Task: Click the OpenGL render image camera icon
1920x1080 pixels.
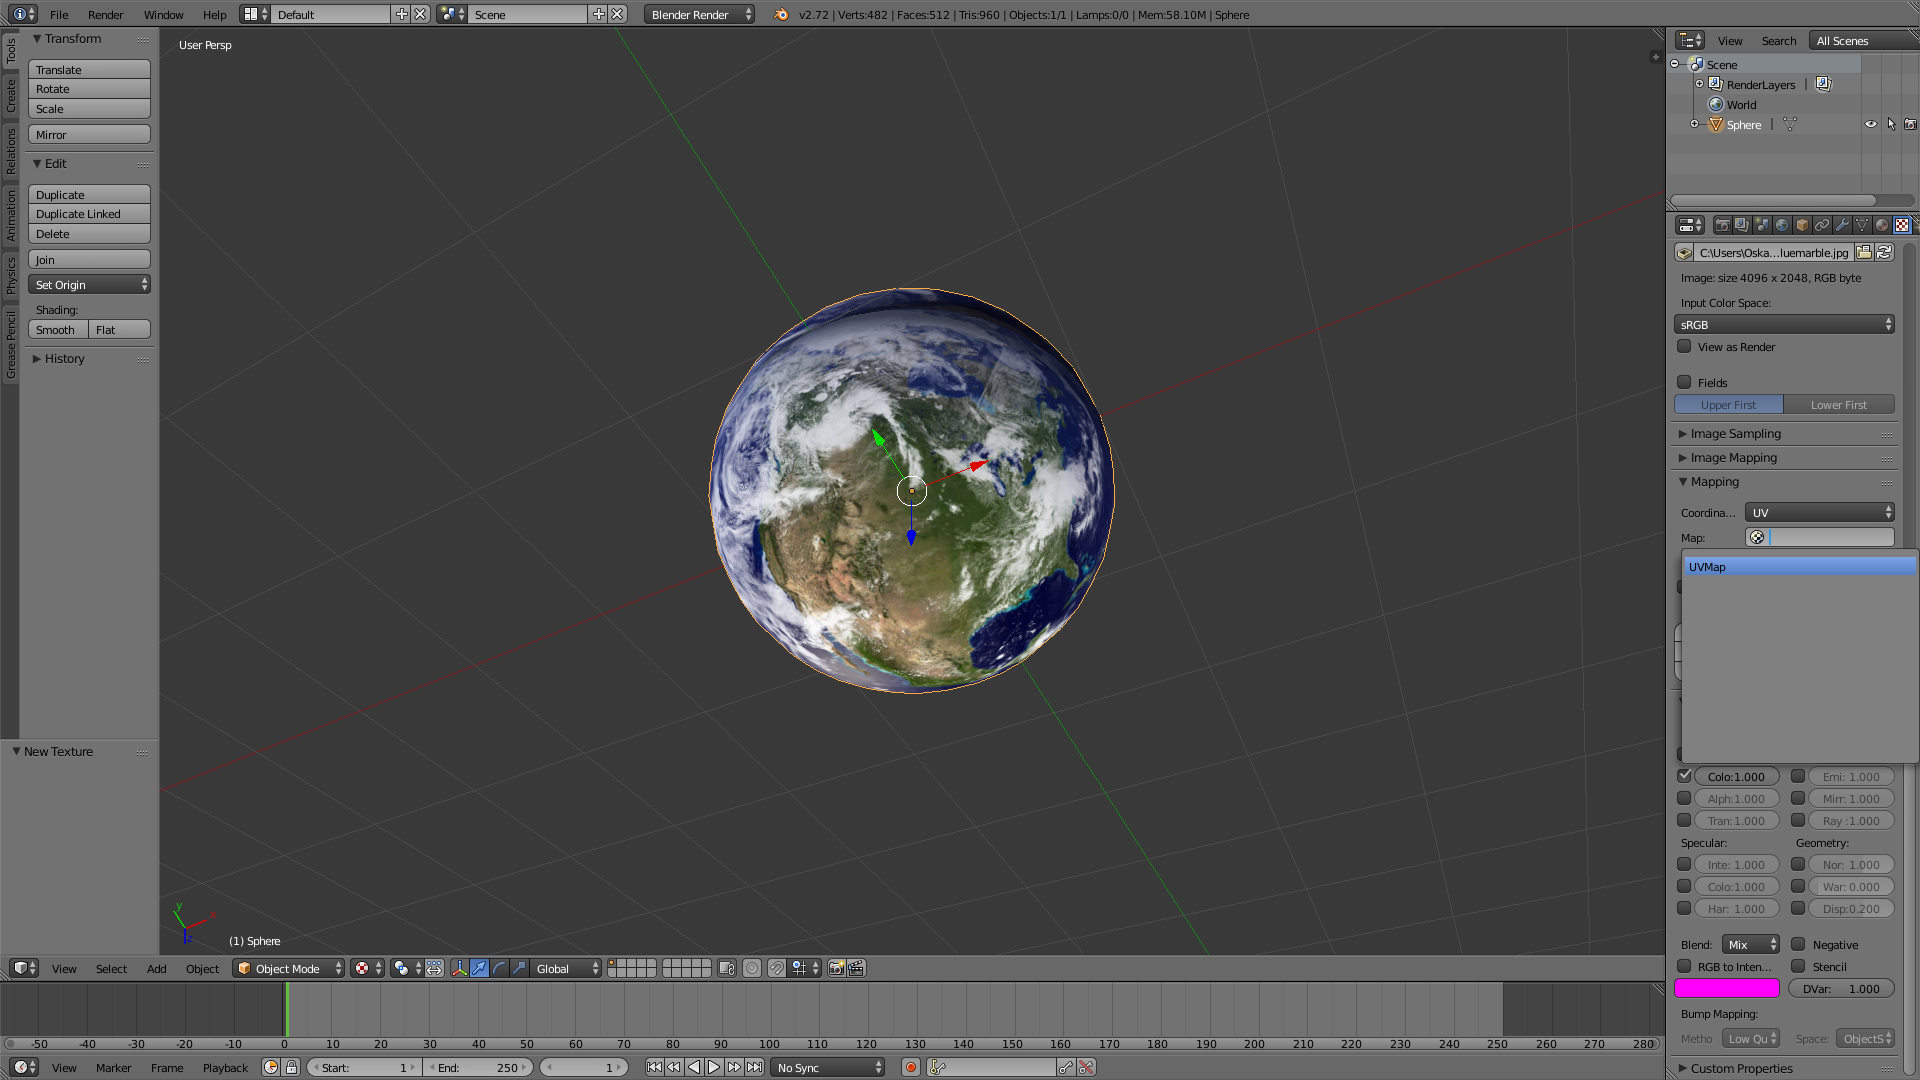Action: [836, 968]
